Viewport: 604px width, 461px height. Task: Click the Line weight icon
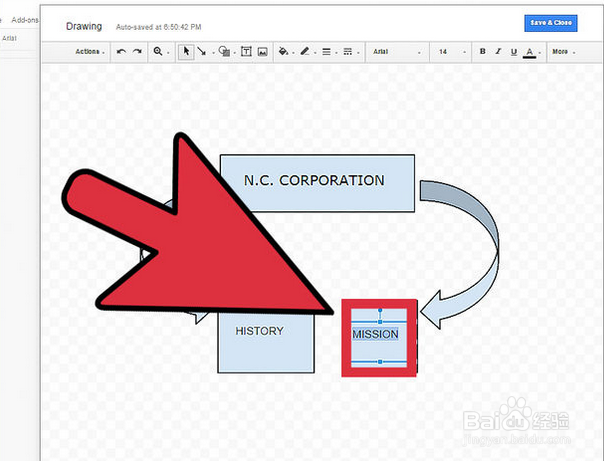[x=326, y=52]
